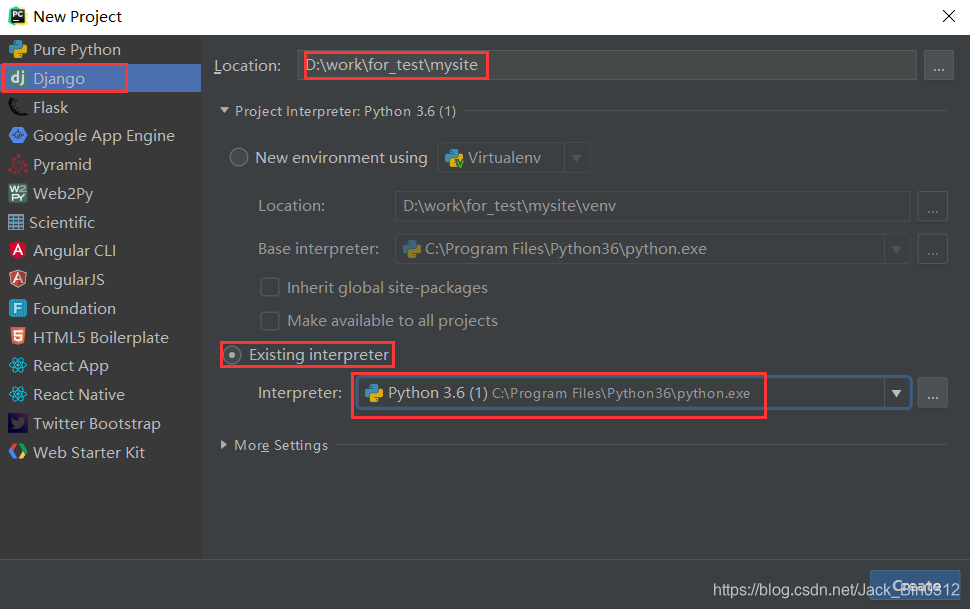Select Flask project type label
Viewport: 970px width, 609px height.
[x=50, y=108]
